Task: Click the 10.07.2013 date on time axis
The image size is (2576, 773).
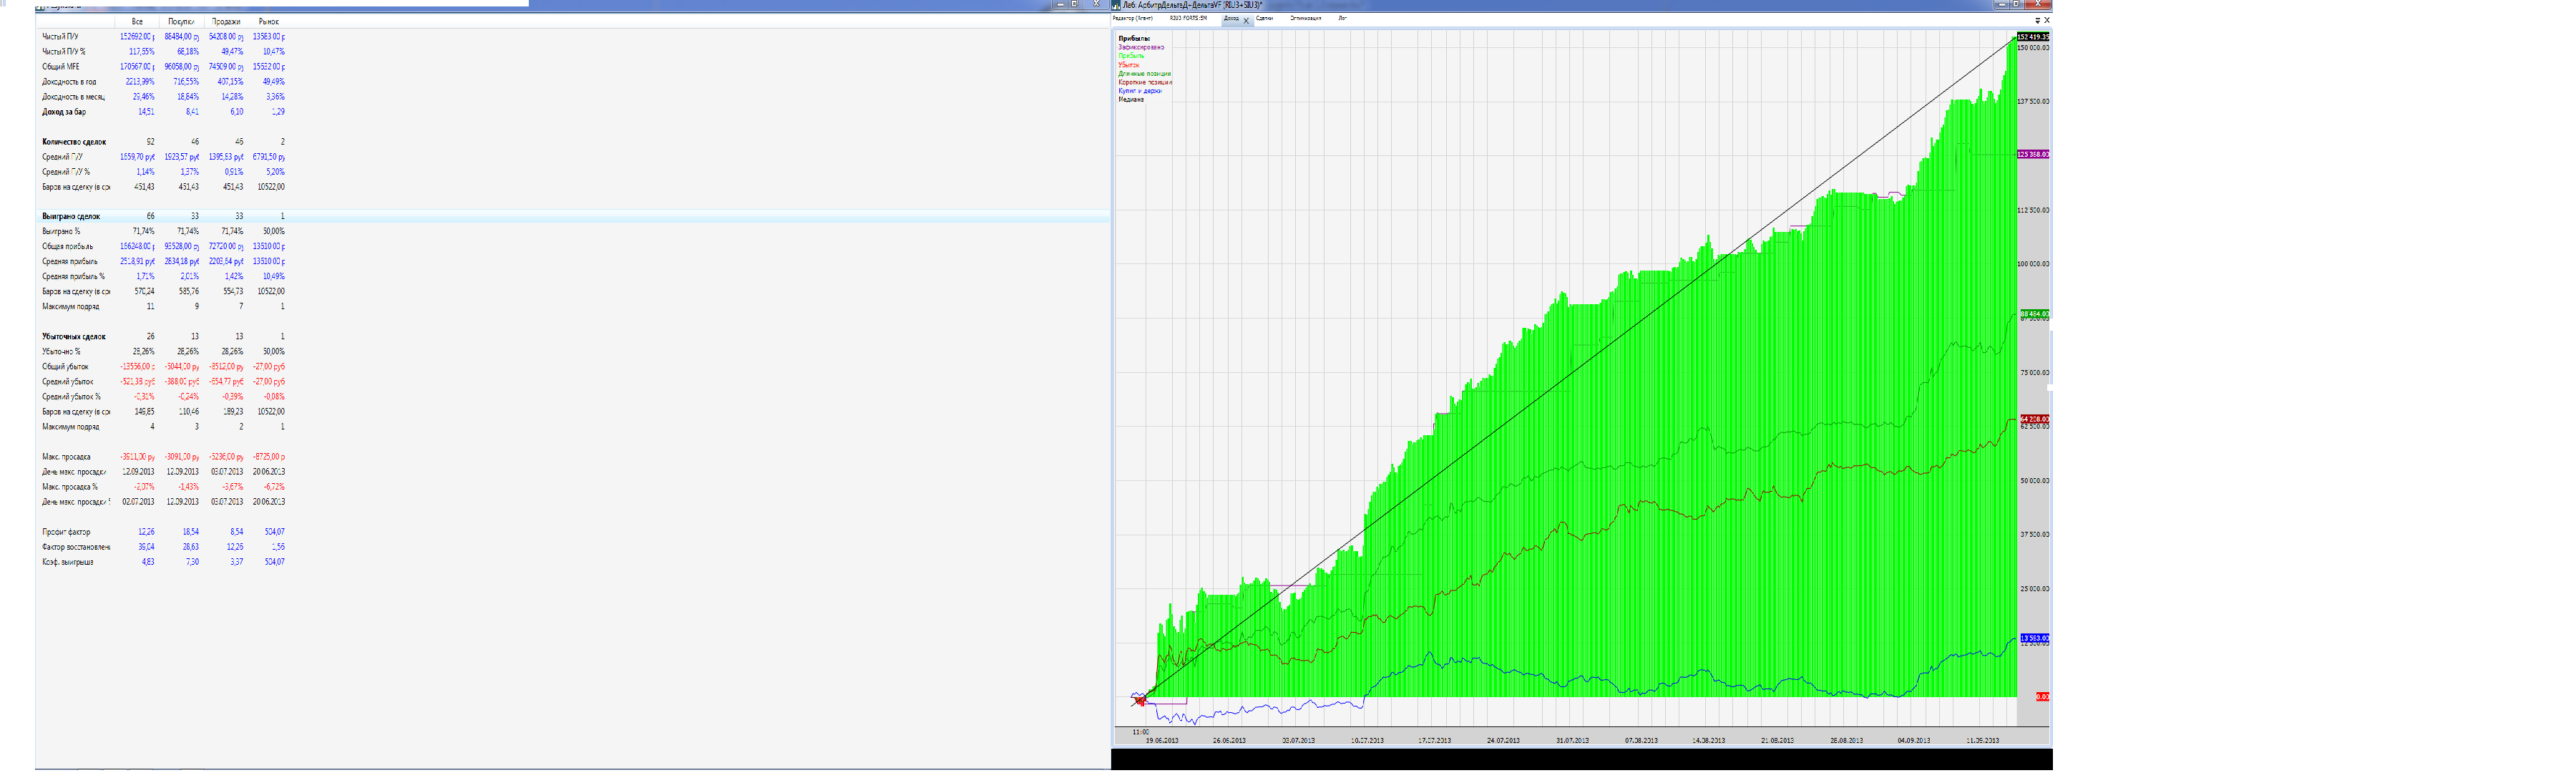Action: tap(1367, 741)
